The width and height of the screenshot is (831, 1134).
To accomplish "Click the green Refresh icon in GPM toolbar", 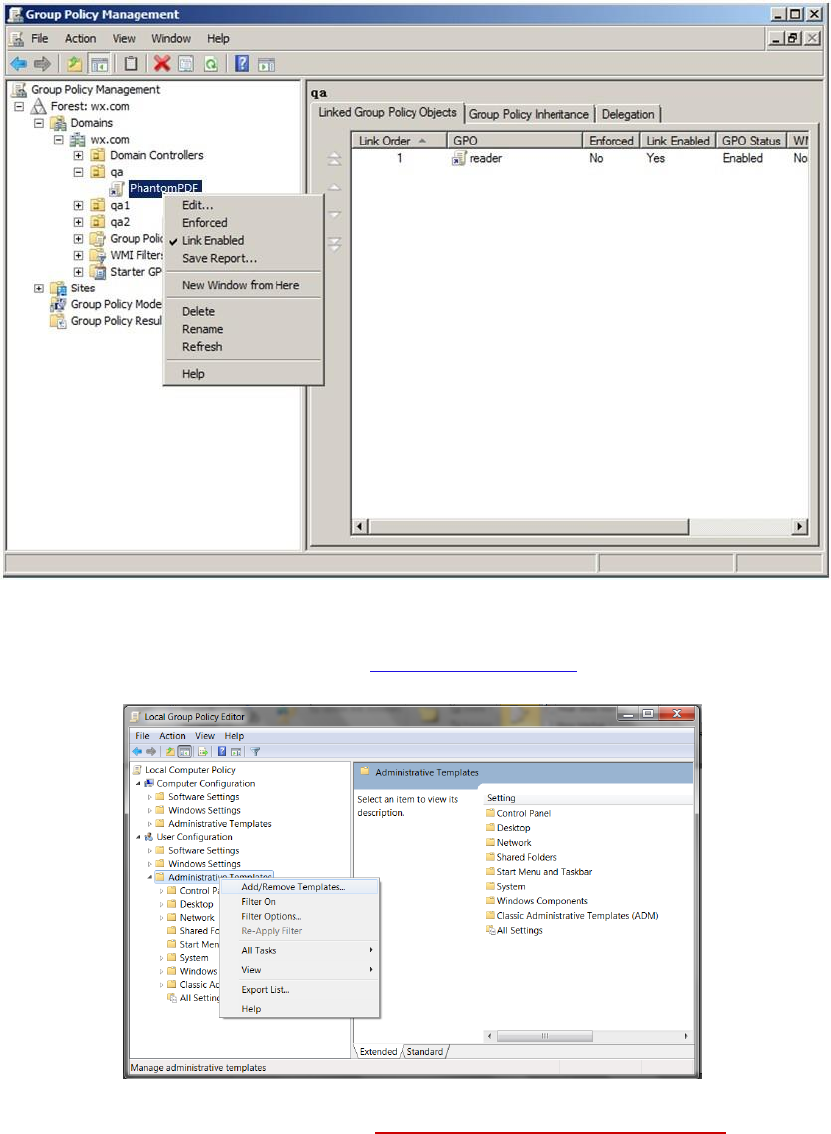I will (210, 64).
